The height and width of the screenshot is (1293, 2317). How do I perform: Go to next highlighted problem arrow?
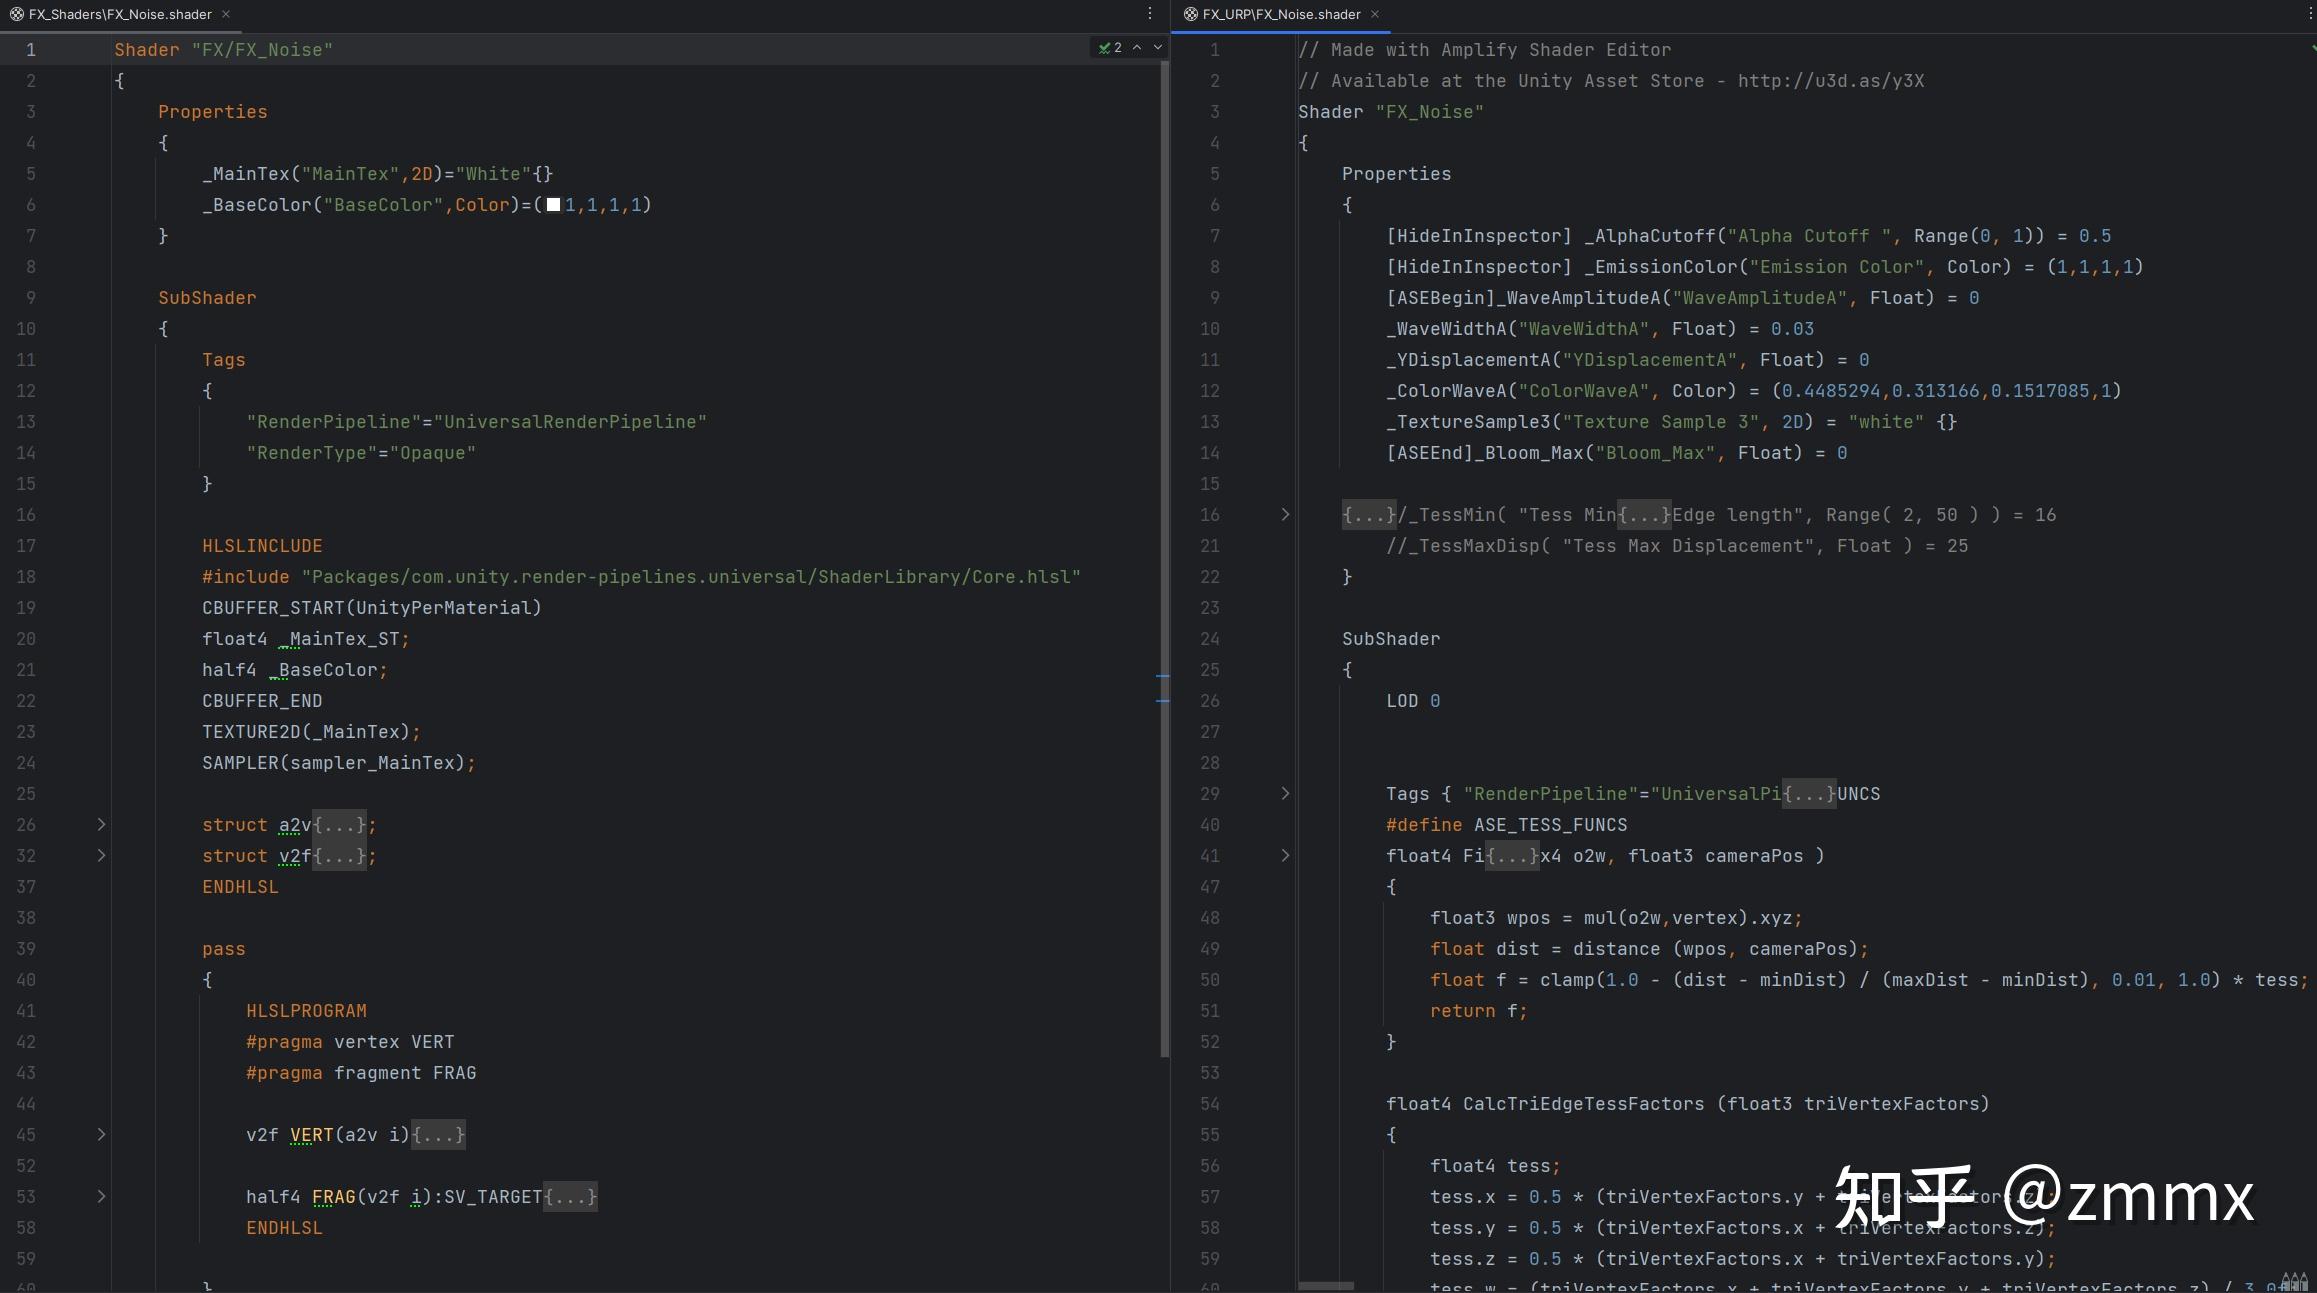point(1158,48)
